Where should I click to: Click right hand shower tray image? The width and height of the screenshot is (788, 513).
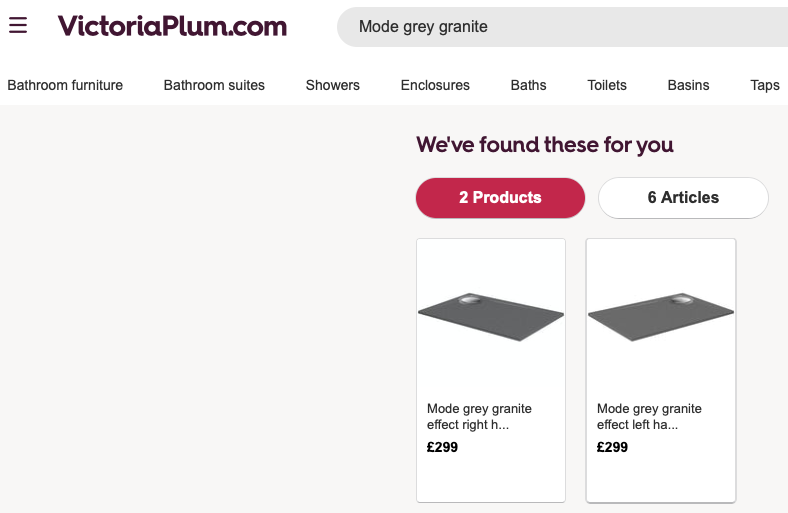click(491, 316)
